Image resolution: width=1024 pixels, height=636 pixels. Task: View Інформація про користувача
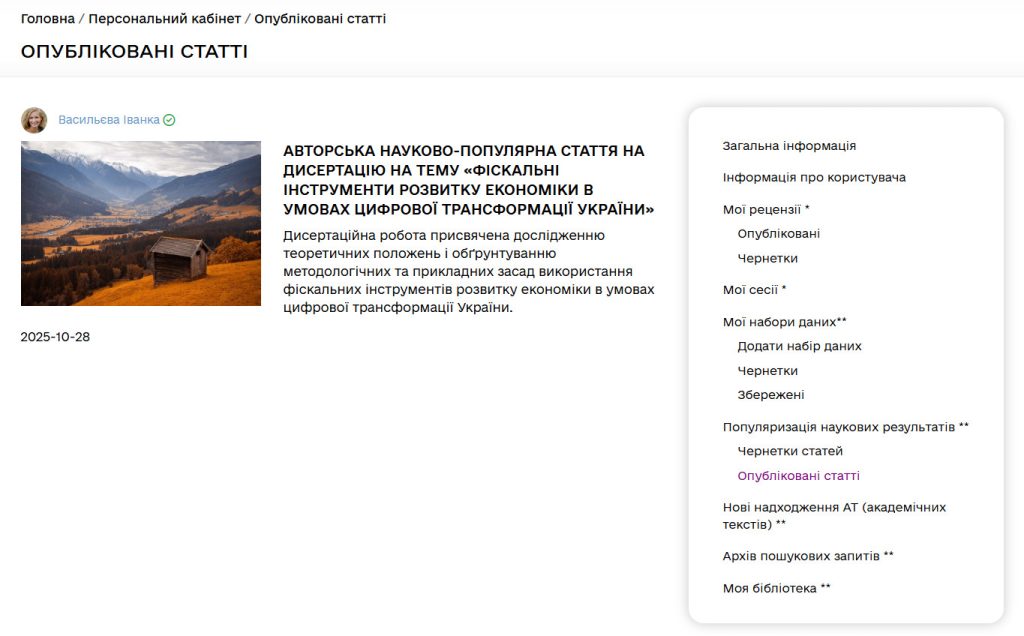pos(812,177)
